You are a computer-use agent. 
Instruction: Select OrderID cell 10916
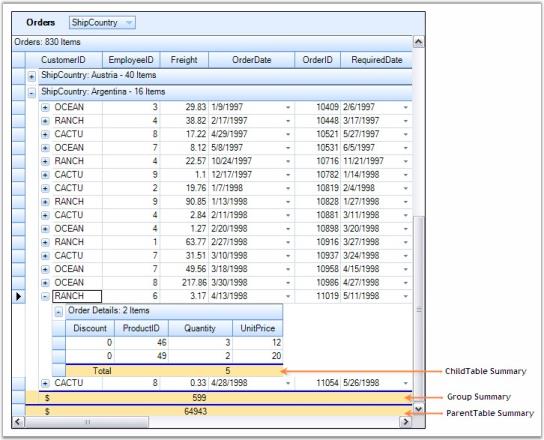317,242
